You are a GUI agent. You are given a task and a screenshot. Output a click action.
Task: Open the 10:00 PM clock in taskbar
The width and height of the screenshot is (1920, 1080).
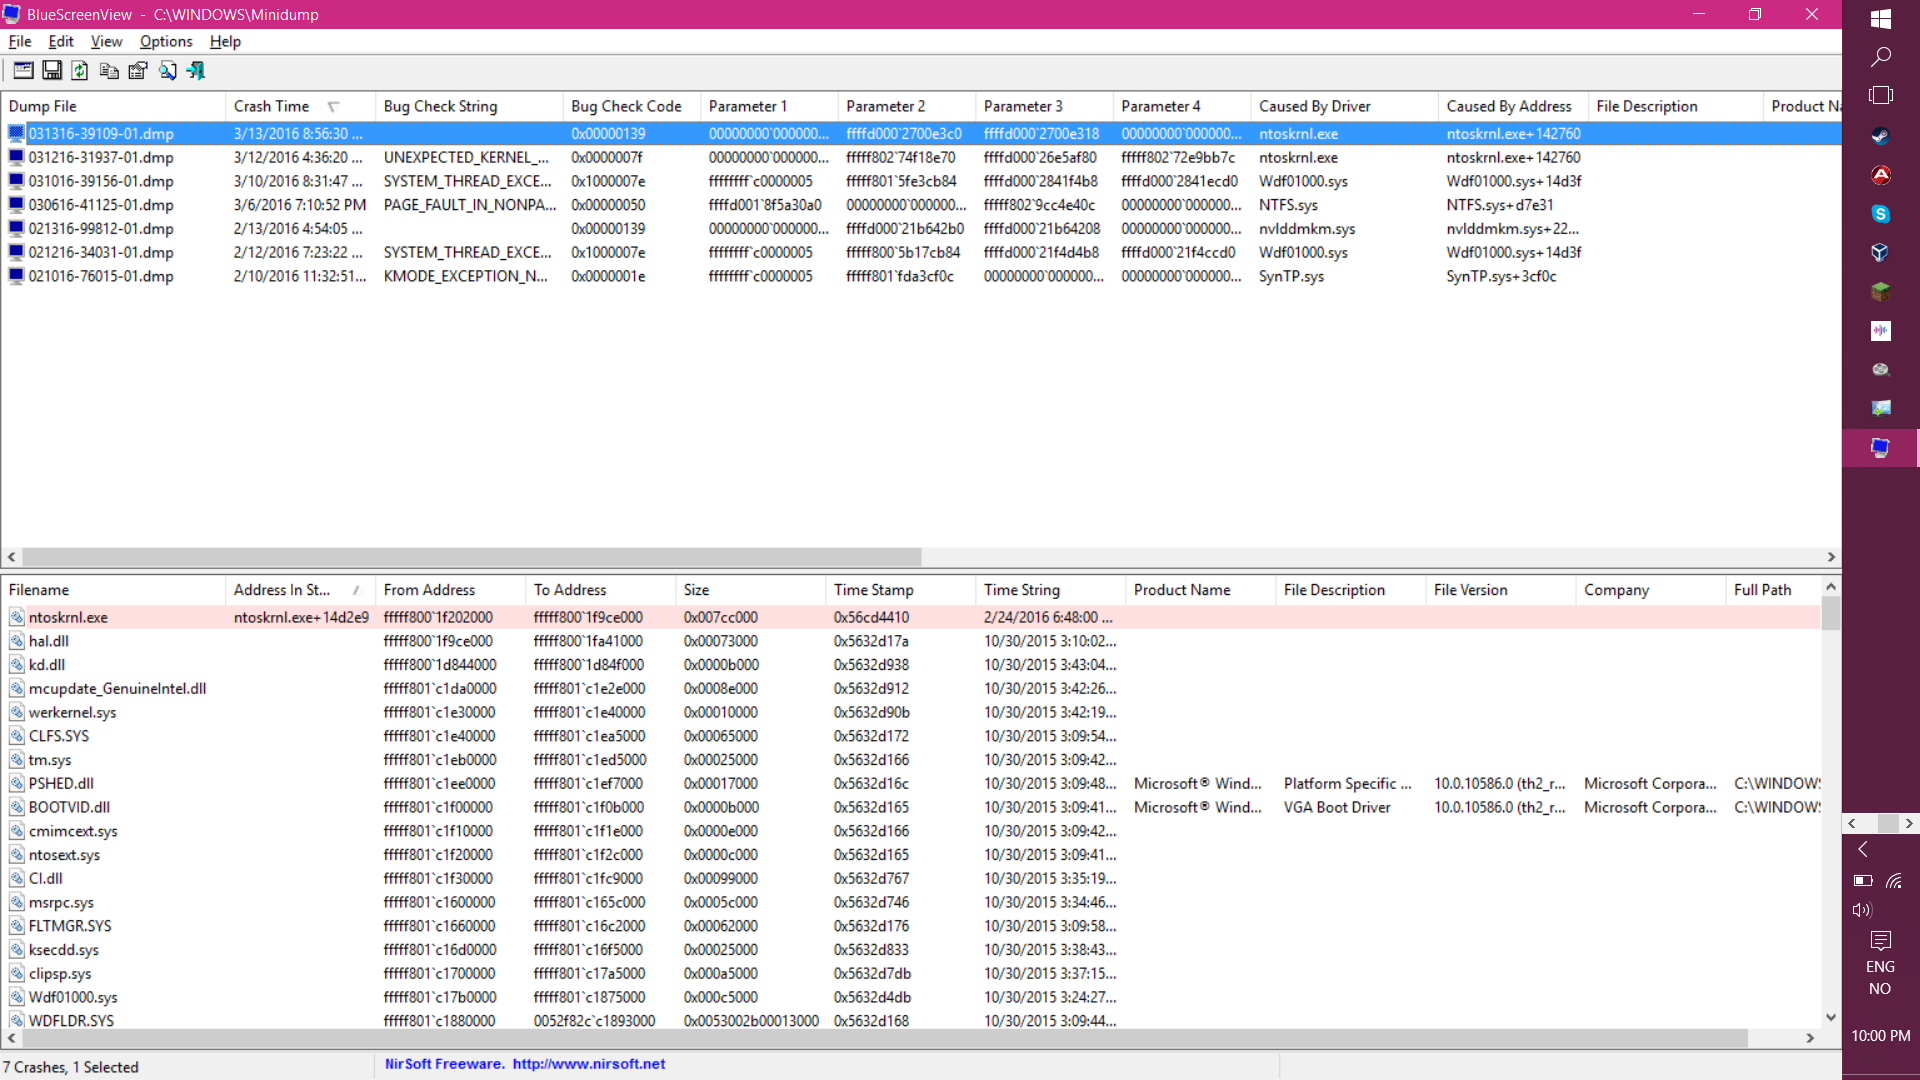click(x=1880, y=1036)
